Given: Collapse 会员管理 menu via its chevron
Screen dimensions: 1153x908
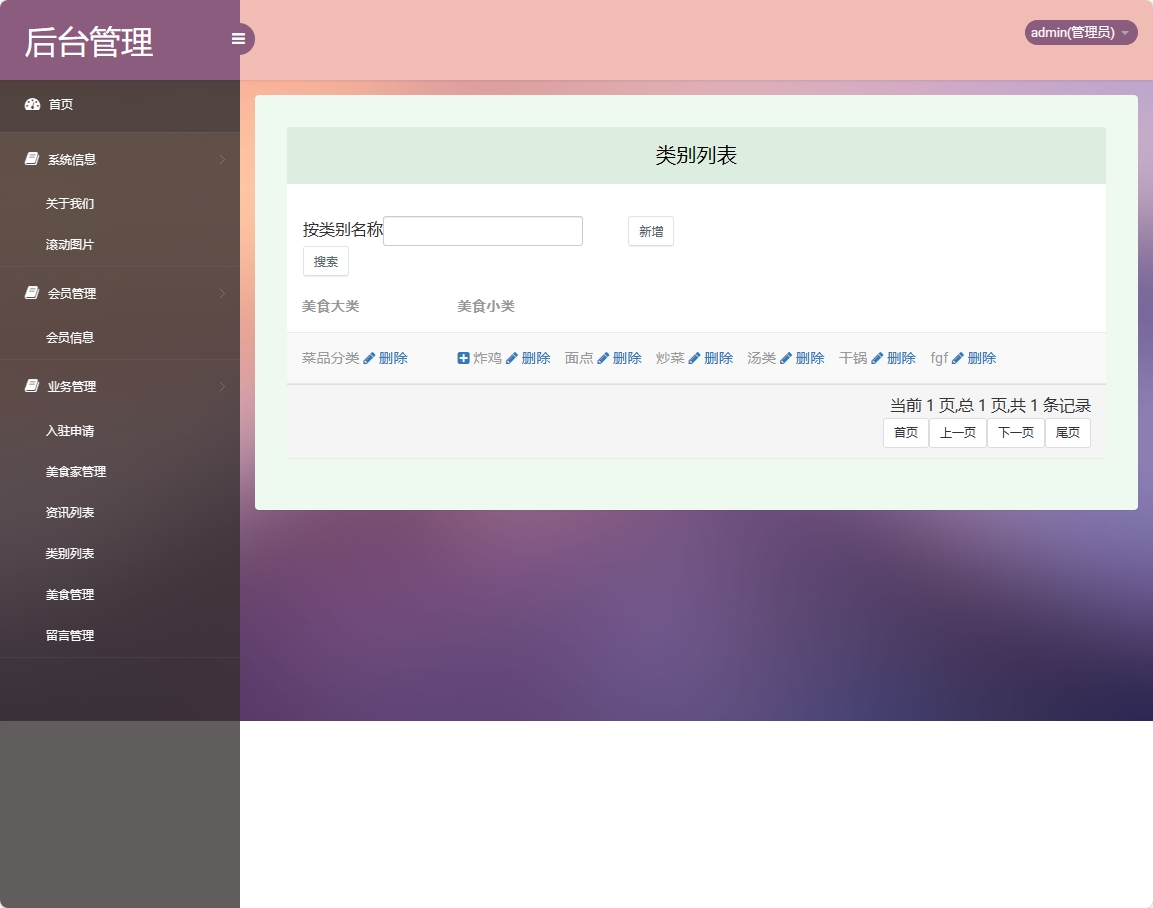Looking at the screenshot, I should click(222, 293).
